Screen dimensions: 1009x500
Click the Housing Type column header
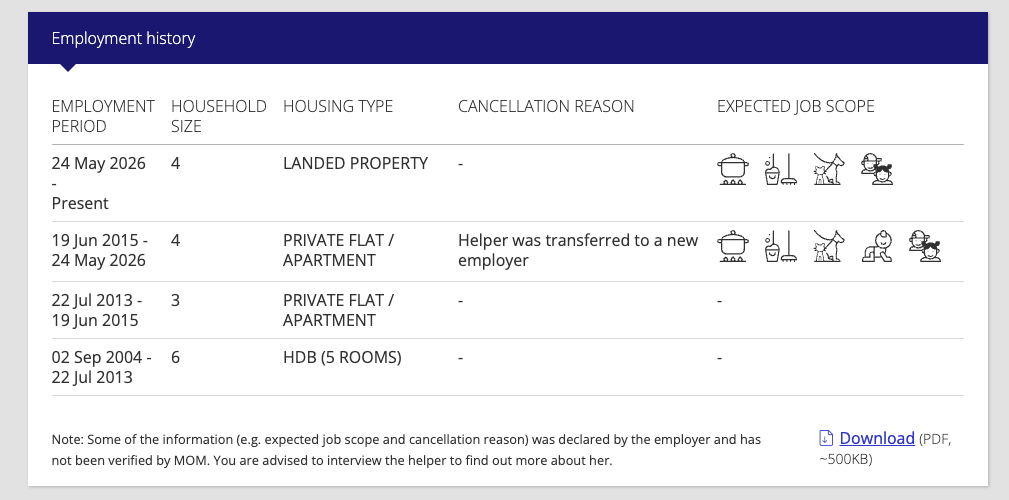click(338, 106)
